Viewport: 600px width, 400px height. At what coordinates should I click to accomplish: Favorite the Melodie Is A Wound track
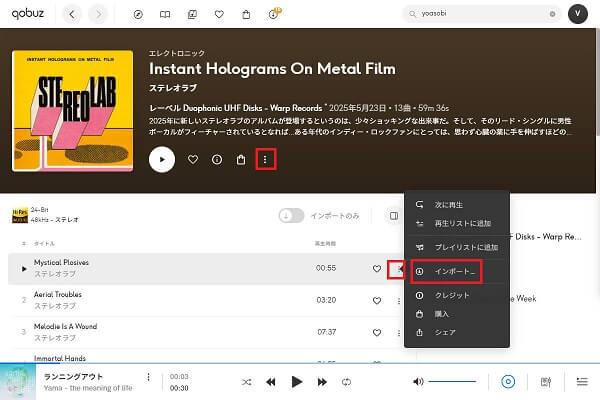tap(377, 333)
